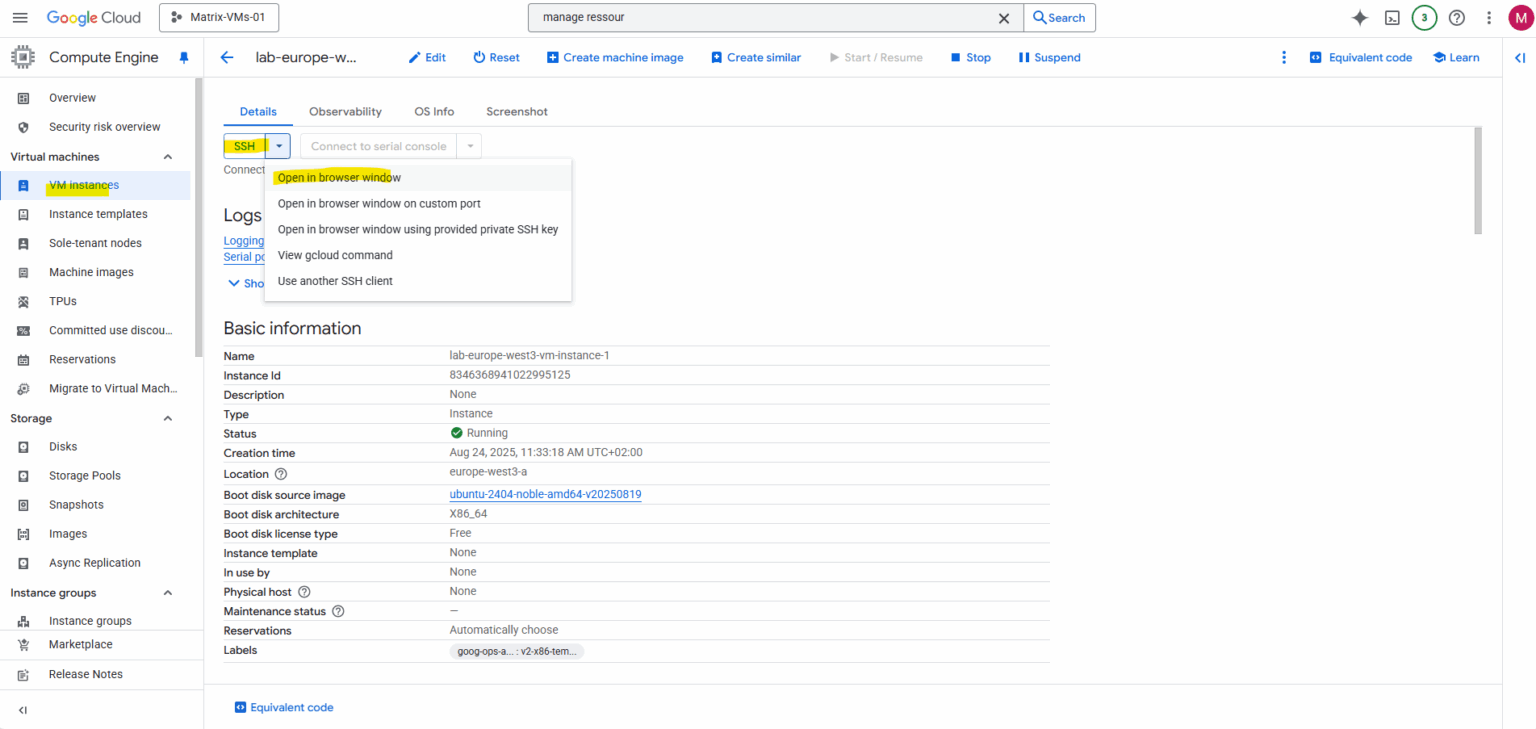The image size is (1536, 729).
Task: Click the Compute Engine pin icon
Action: pyautogui.click(x=184, y=57)
